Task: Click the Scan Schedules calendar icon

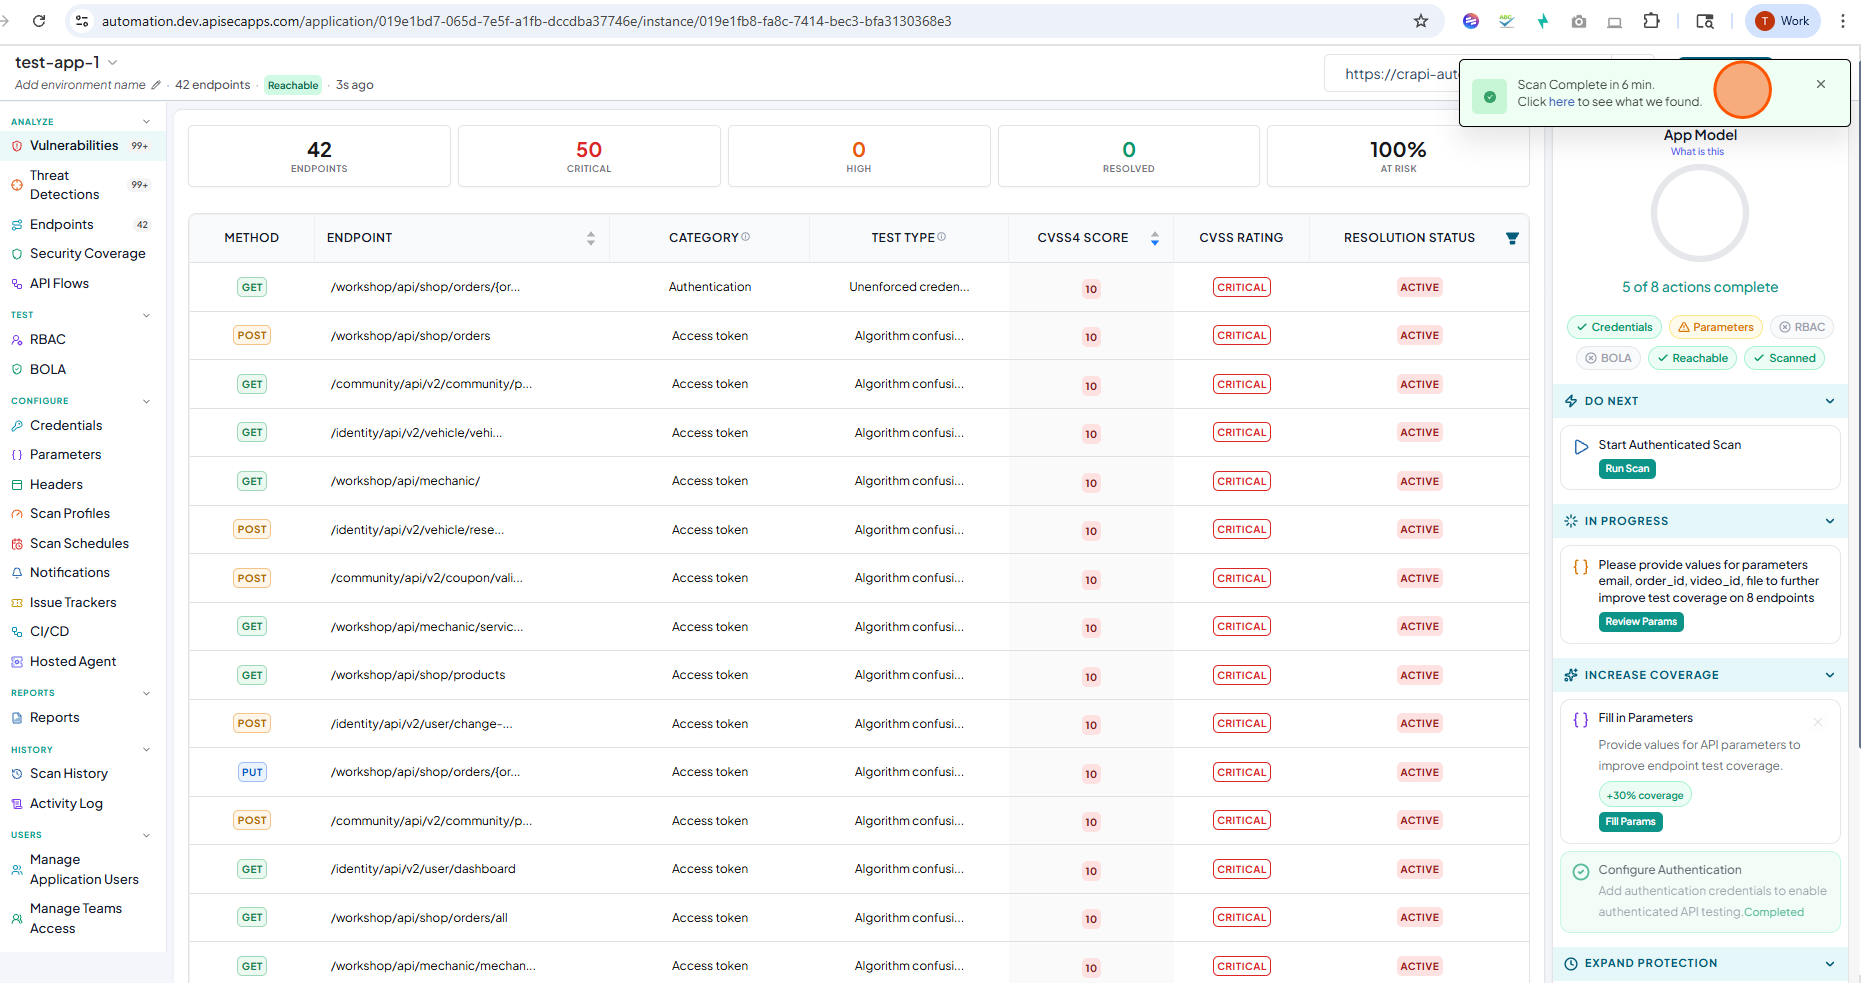Action: 17,544
